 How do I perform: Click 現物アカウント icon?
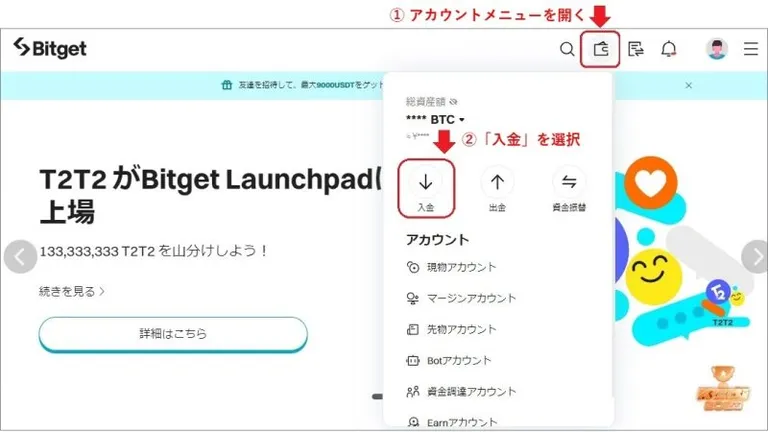pos(413,267)
